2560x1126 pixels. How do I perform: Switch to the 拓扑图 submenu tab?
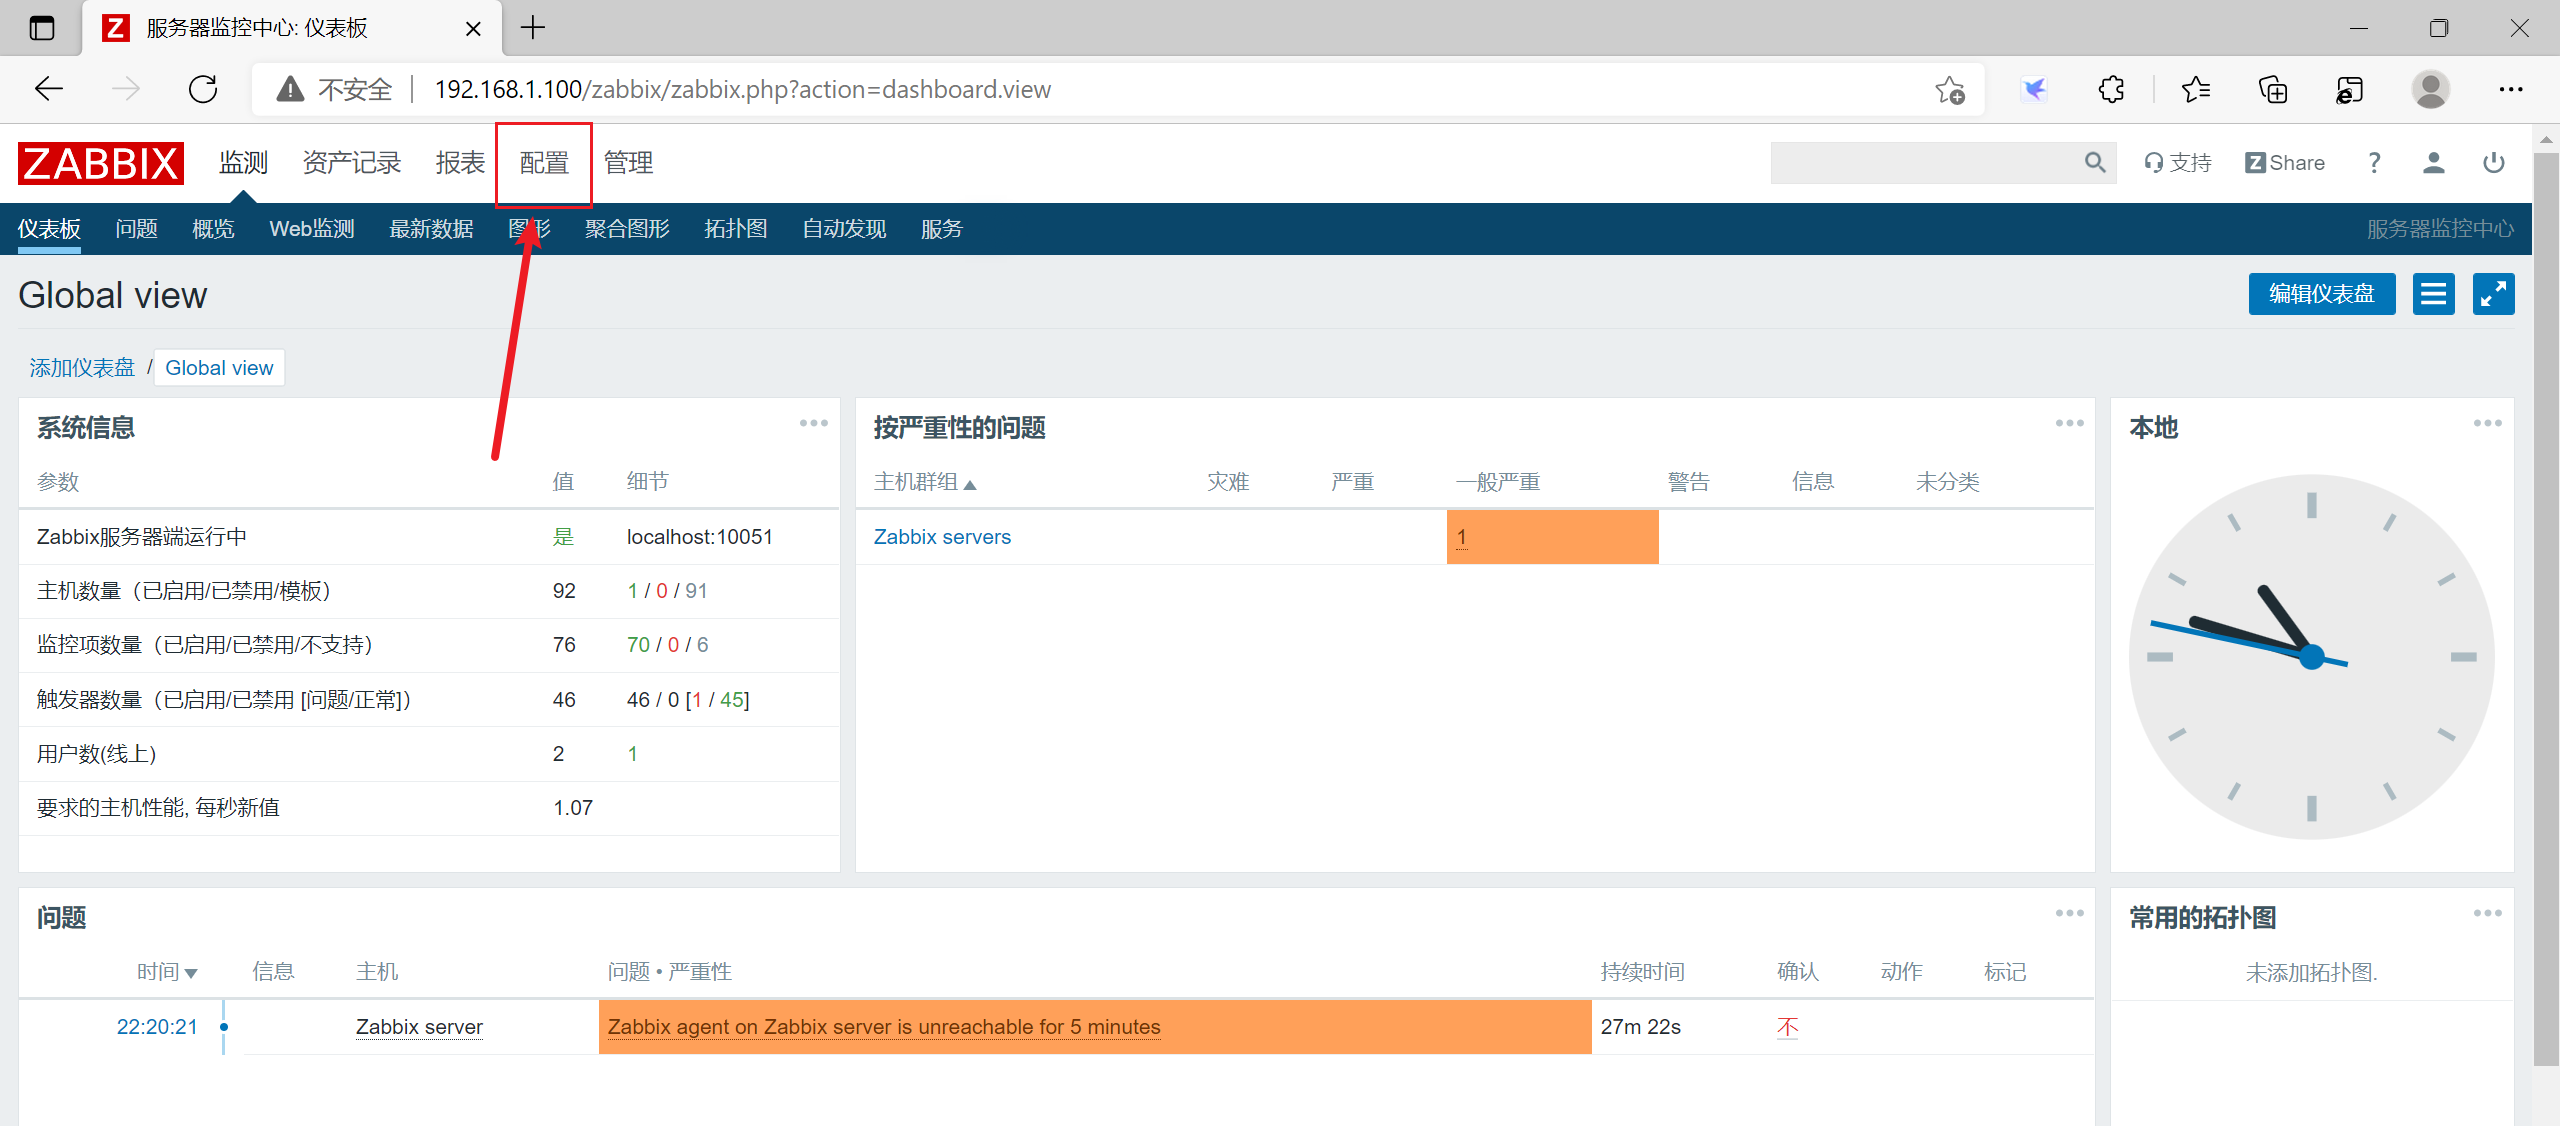click(x=736, y=229)
